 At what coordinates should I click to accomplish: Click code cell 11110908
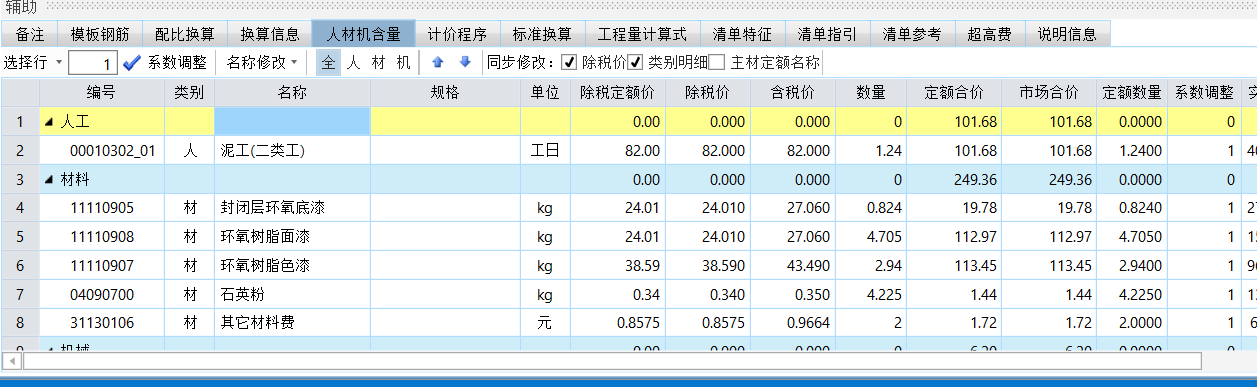click(102, 238)
